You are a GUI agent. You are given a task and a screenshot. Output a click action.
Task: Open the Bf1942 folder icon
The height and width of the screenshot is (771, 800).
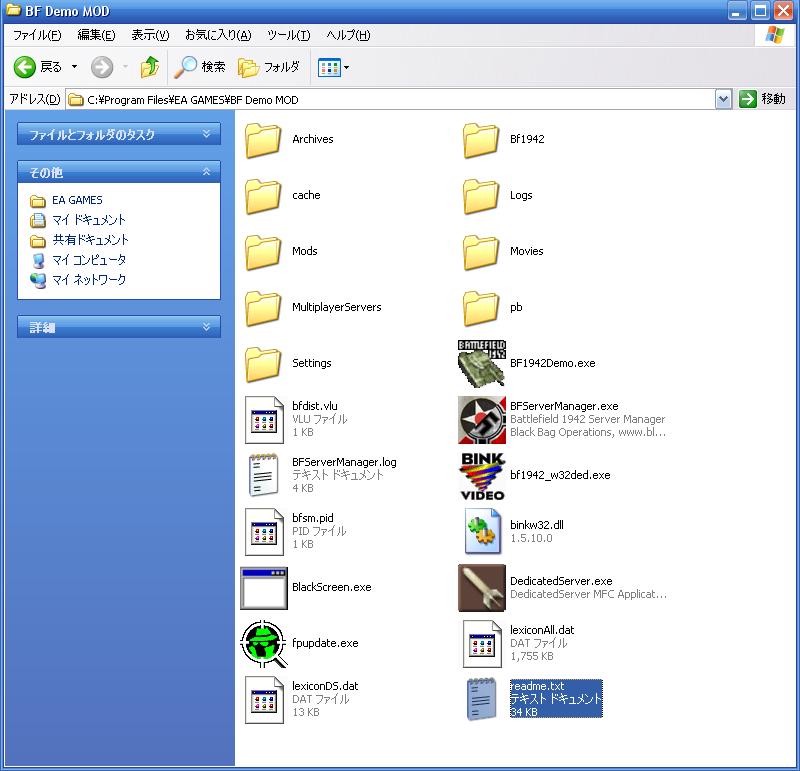pos(481,140)
